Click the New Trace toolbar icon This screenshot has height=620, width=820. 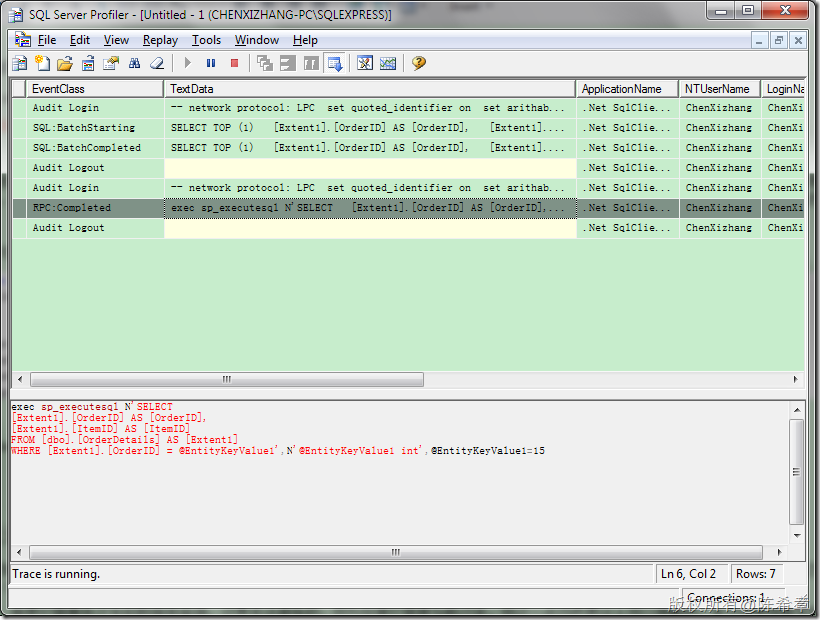(x=20, y=63)
